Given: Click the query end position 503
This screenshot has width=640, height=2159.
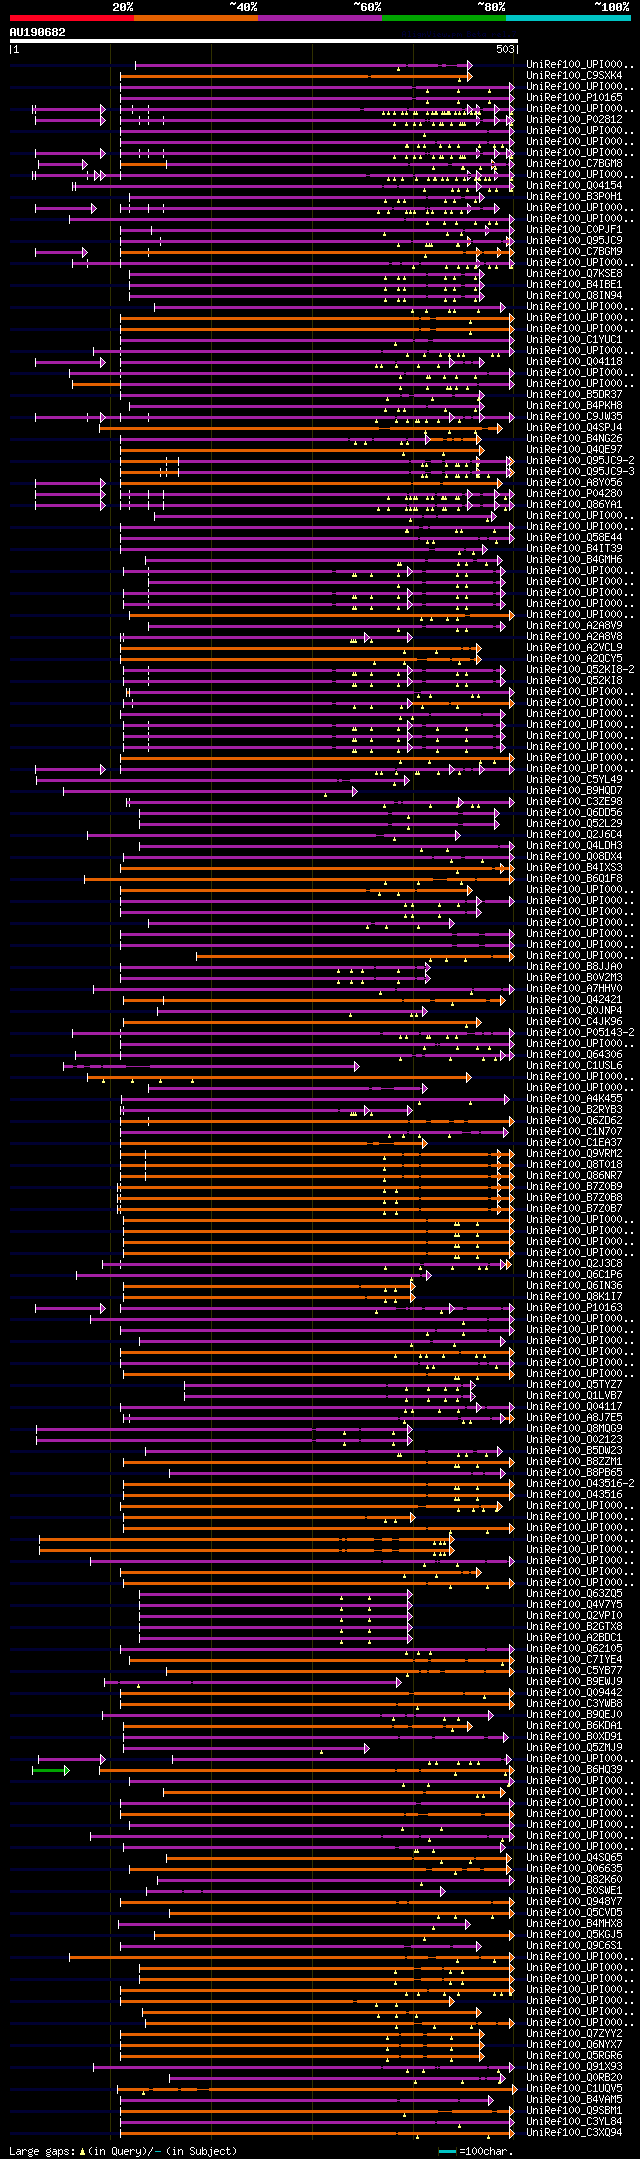Looking at the screenshot, I should coord(506,49).
